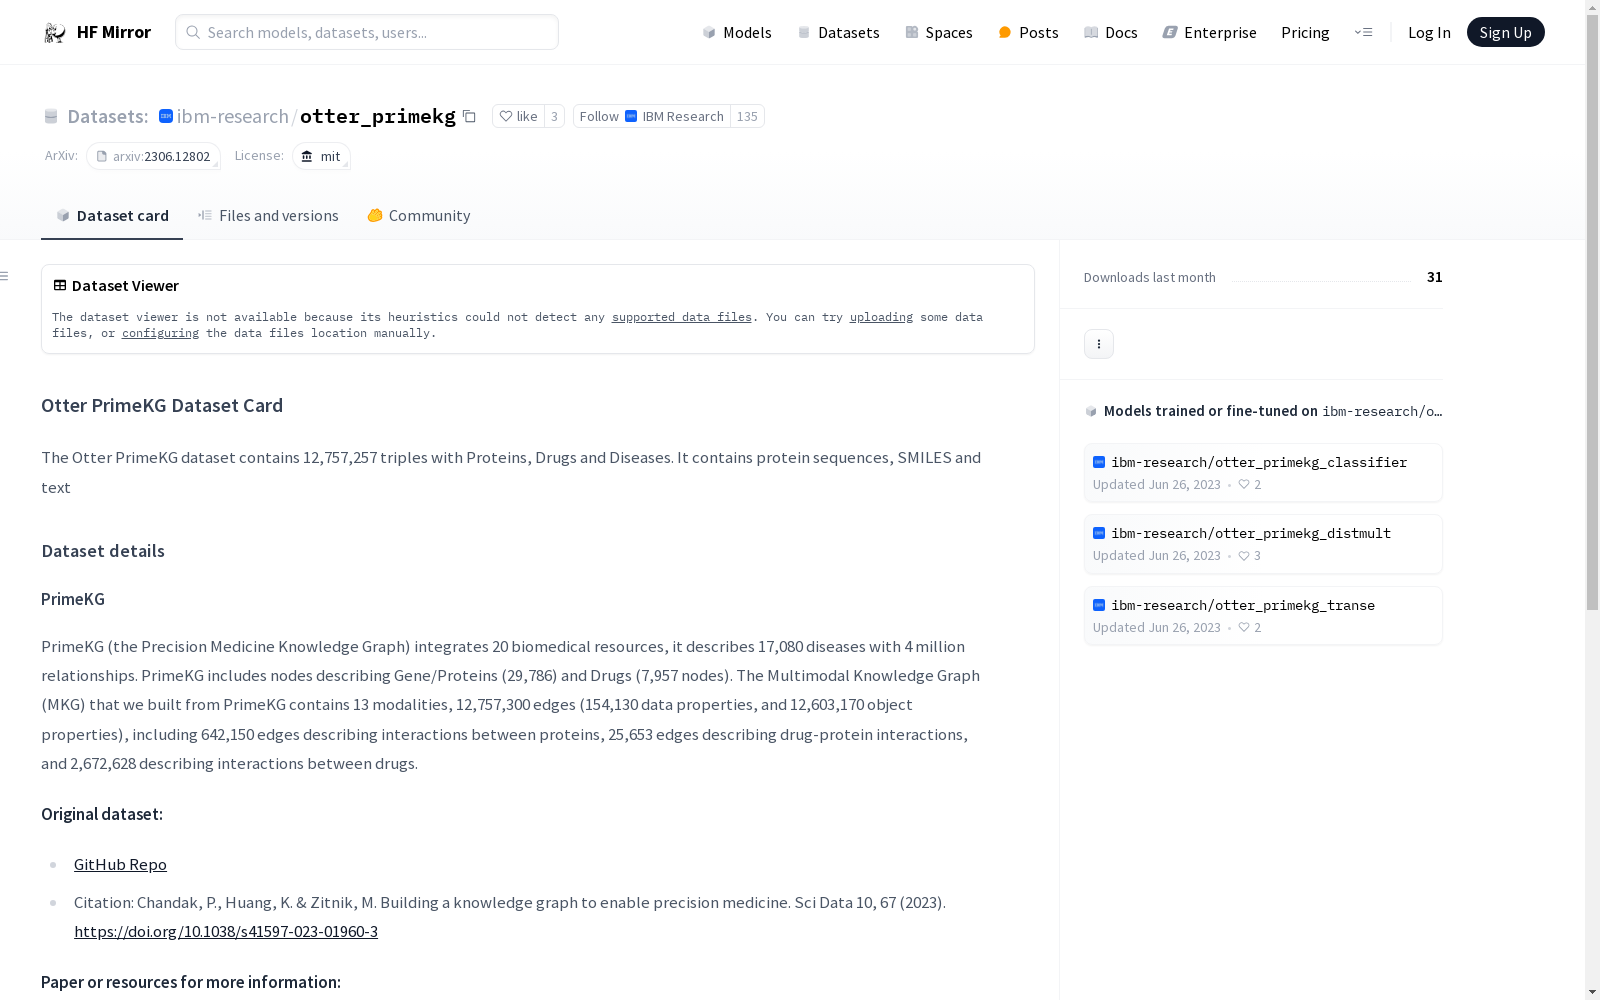Open the otter_primekg_classifier model card
This screenshot has height=1000, width=1600.
tap(1263, 473)
